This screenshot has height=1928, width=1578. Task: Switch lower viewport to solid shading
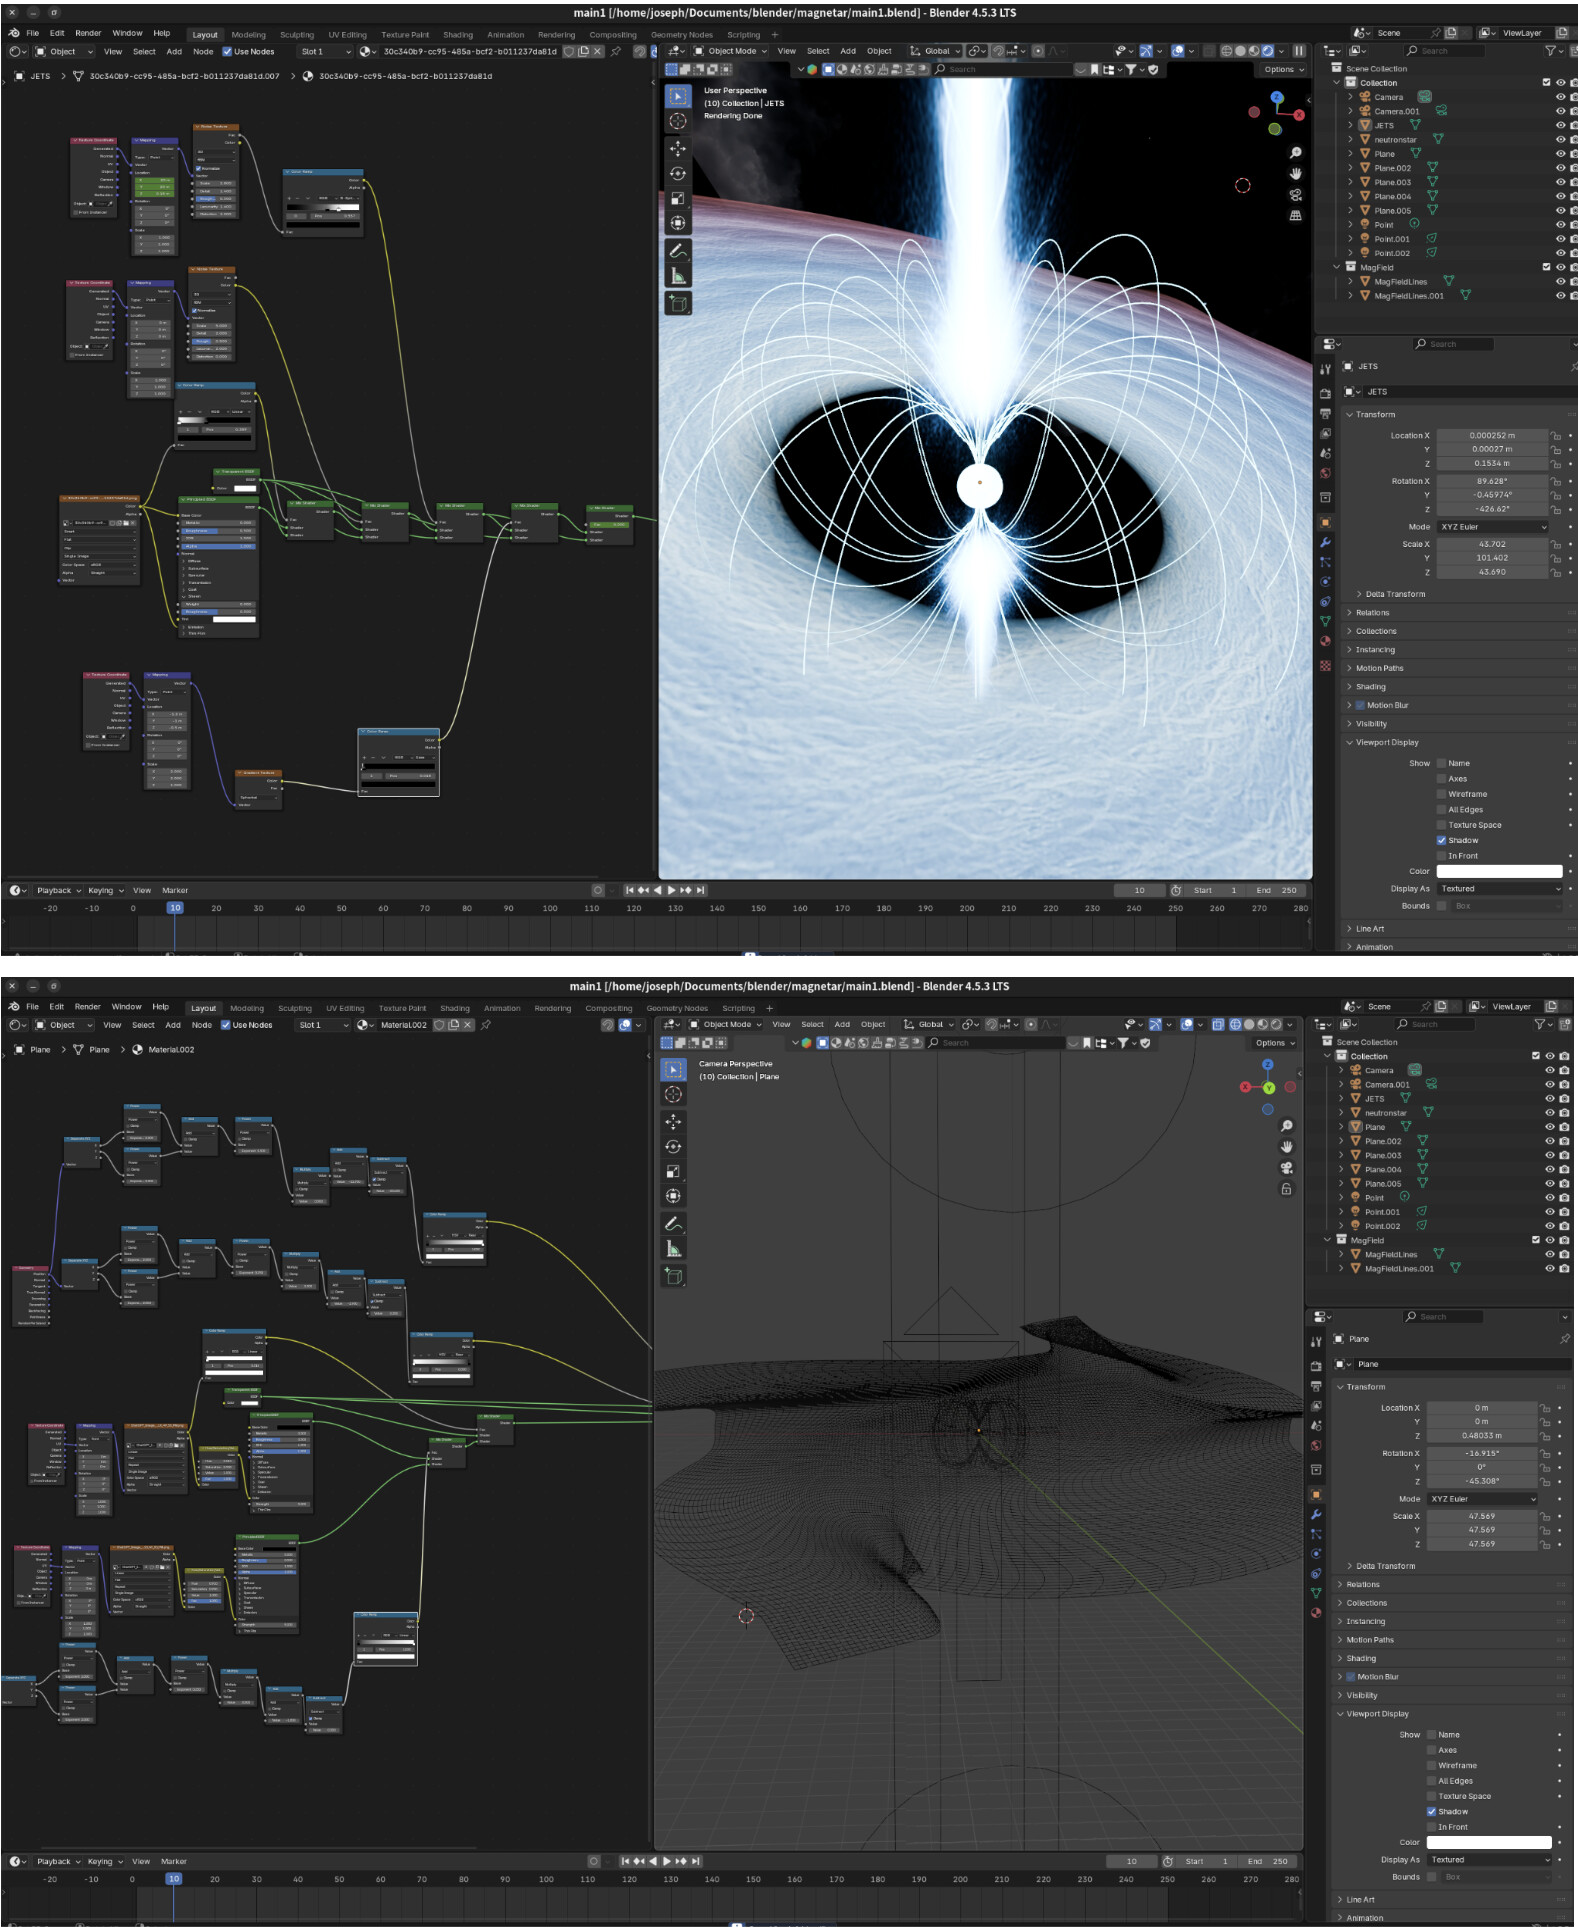pos(1249,1024)
